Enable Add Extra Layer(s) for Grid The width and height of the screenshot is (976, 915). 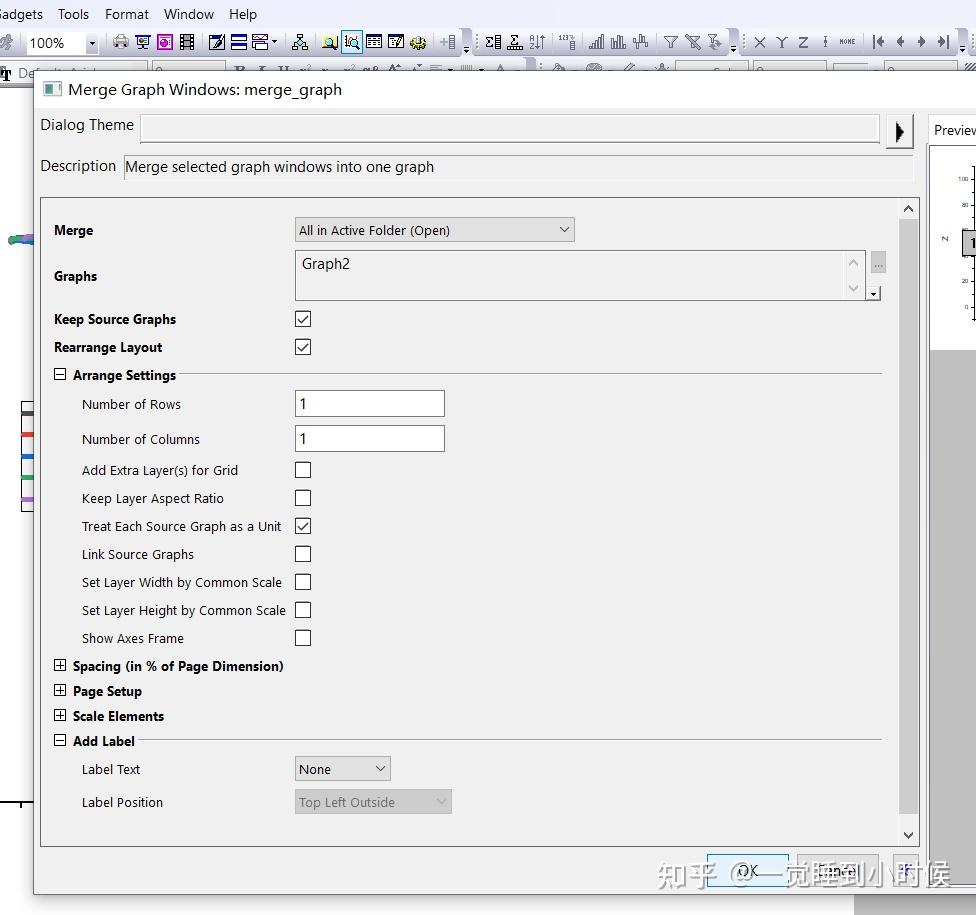pos(303,470)
